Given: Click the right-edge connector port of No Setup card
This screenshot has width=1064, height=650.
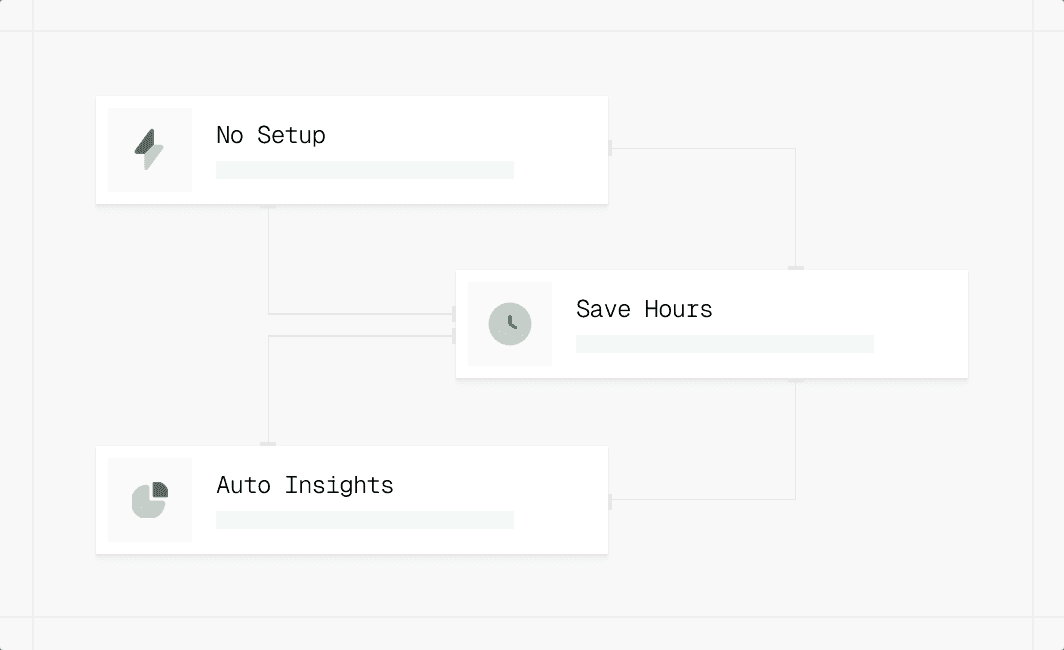Looking at the screenshot, I should click(x=609, y=148).
